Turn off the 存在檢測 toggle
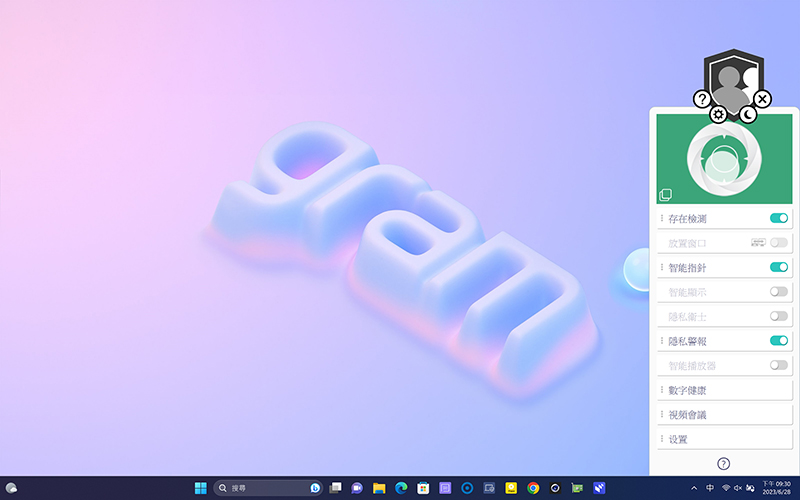This screenshot has width=800, height=500. [x=778, y=218]
